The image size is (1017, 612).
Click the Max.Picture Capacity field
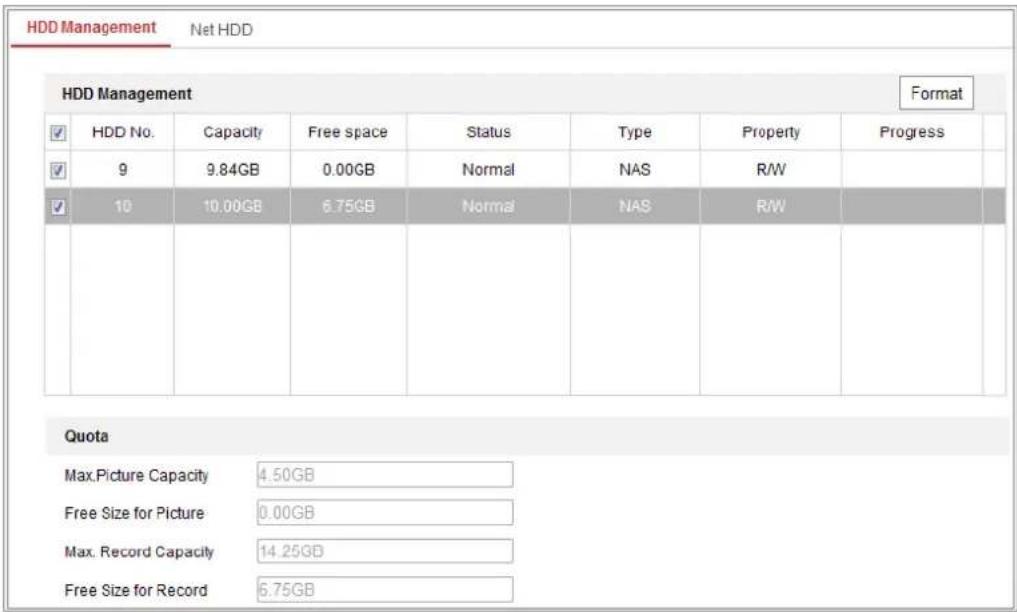pos(385,475)
